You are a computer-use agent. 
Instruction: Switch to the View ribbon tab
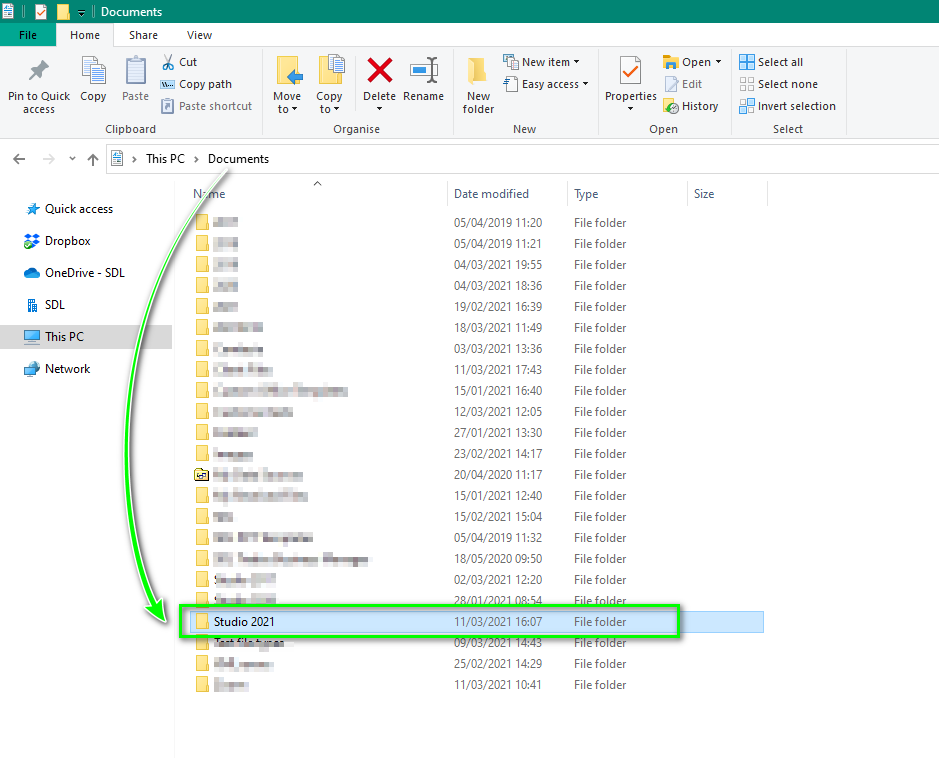pyautogui.click(x=199, y=35)
